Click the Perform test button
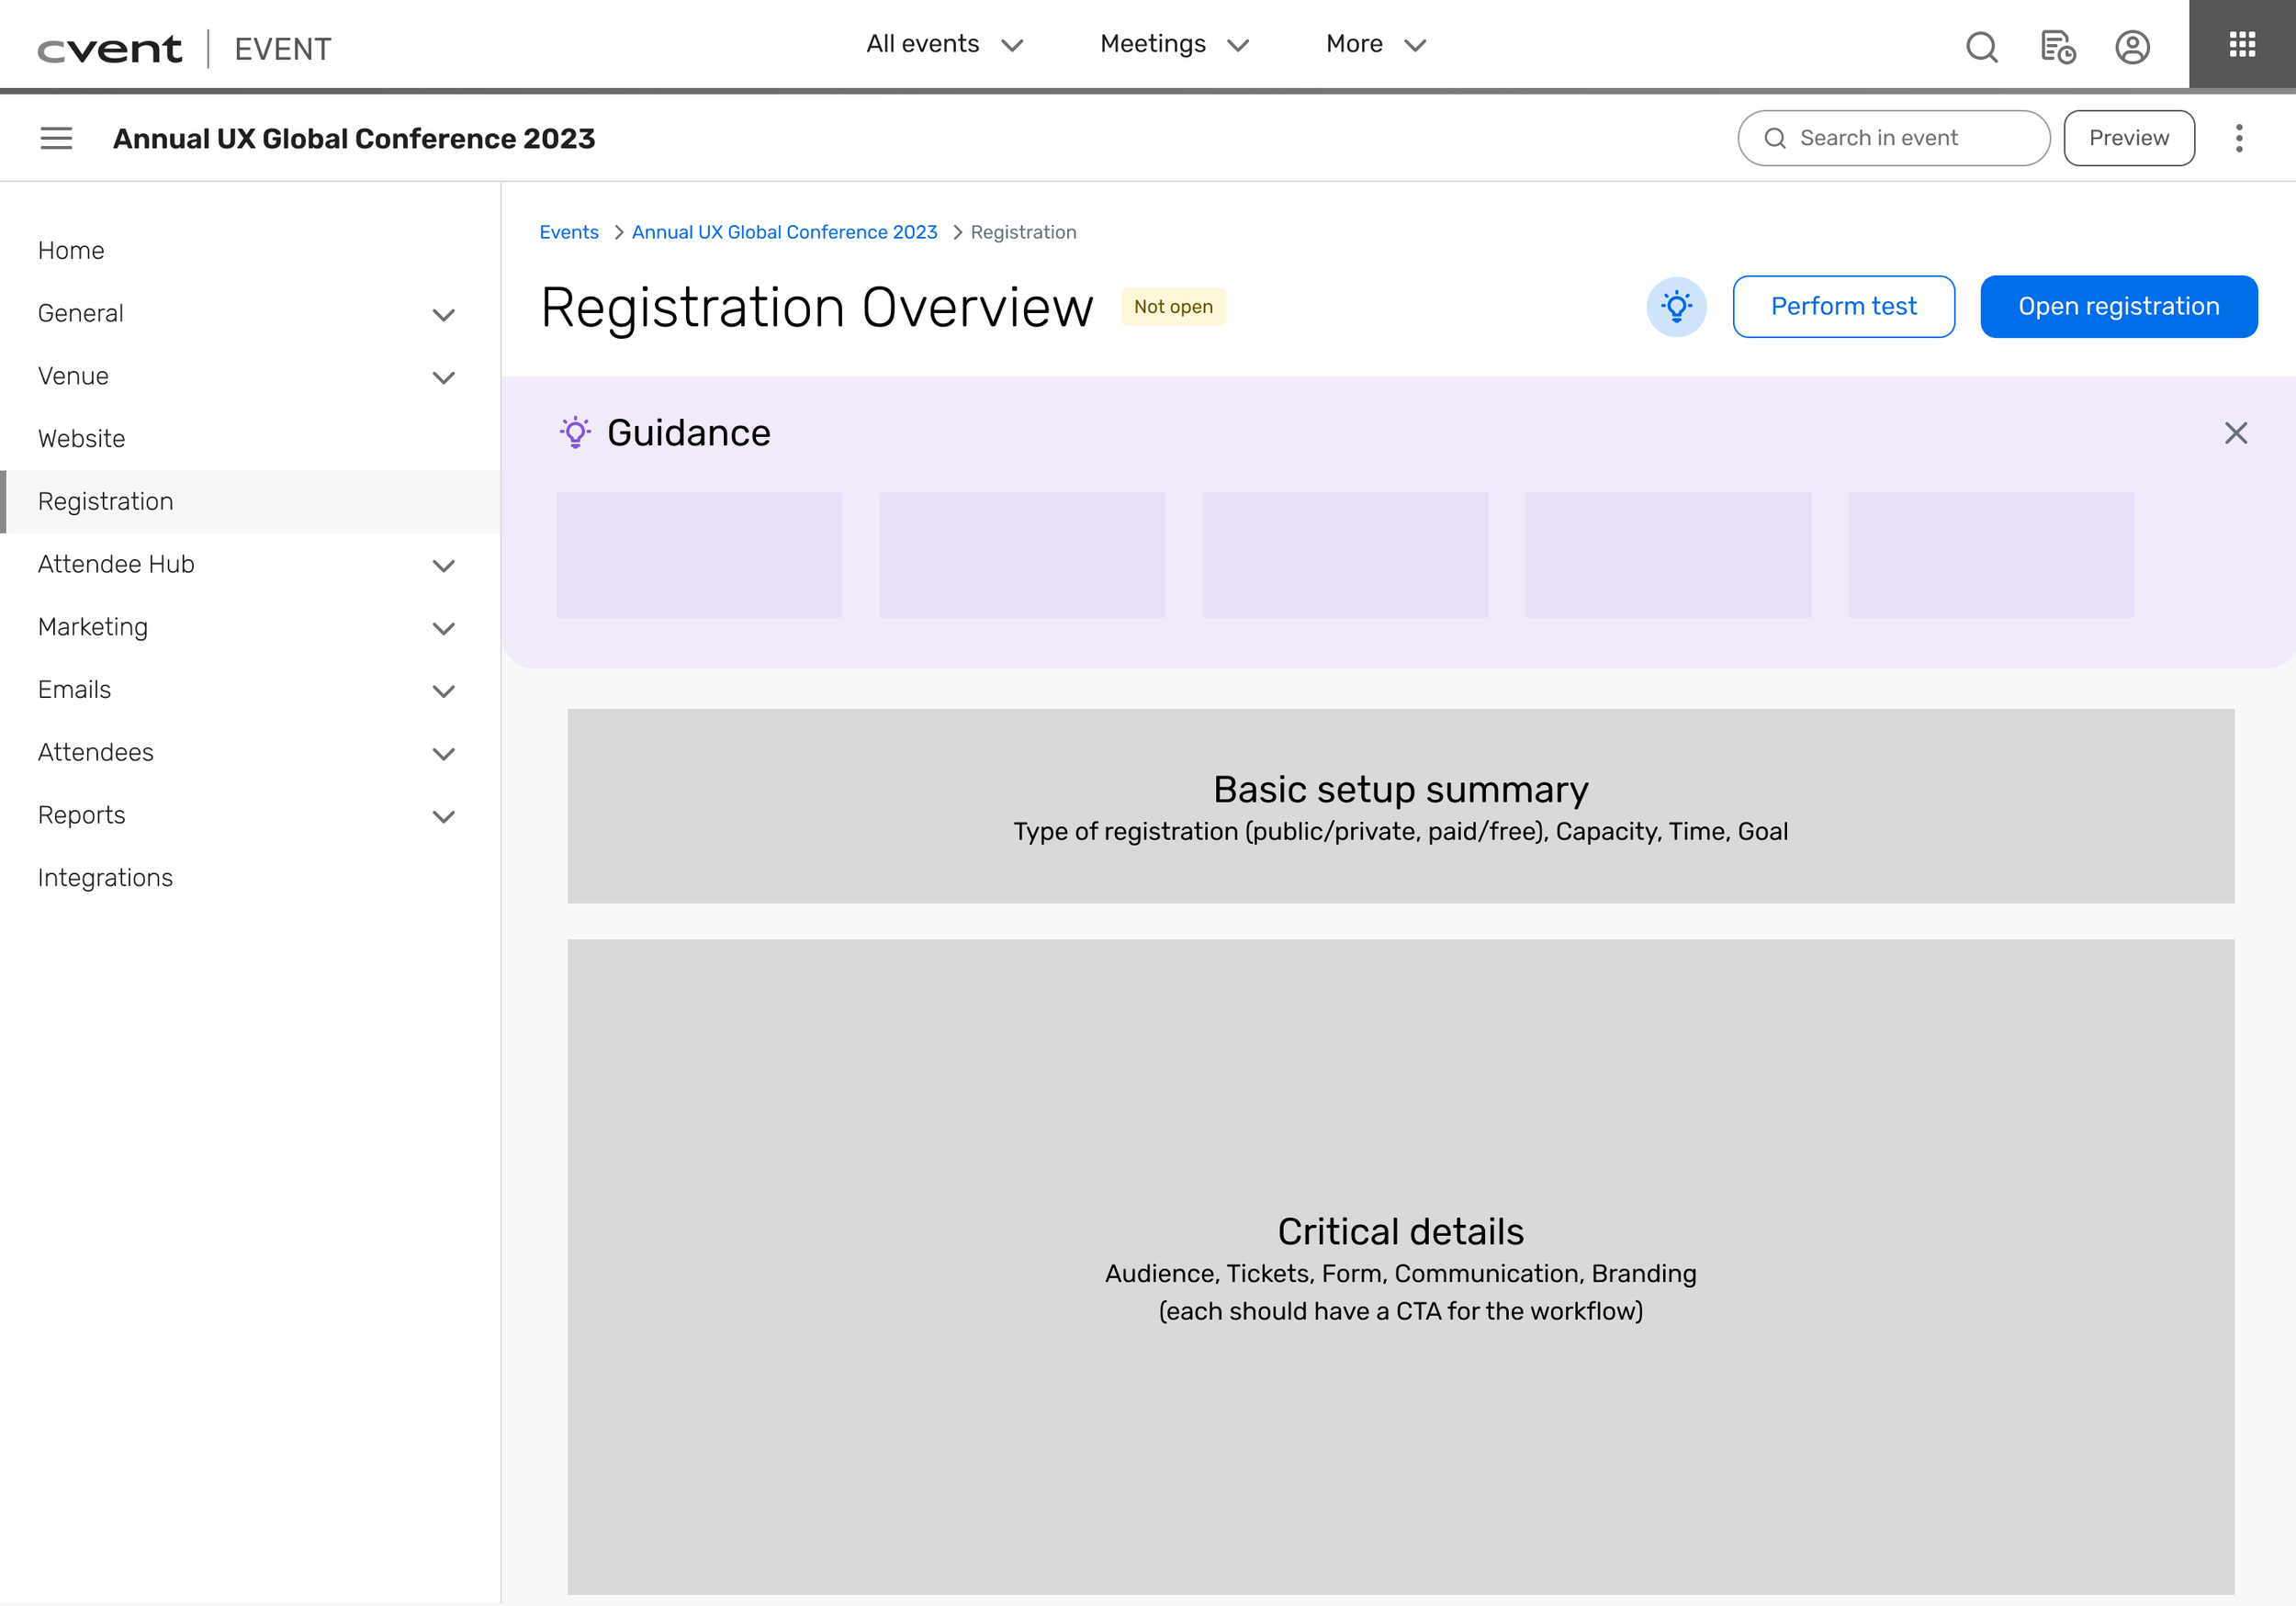 tap(1843, 306)
